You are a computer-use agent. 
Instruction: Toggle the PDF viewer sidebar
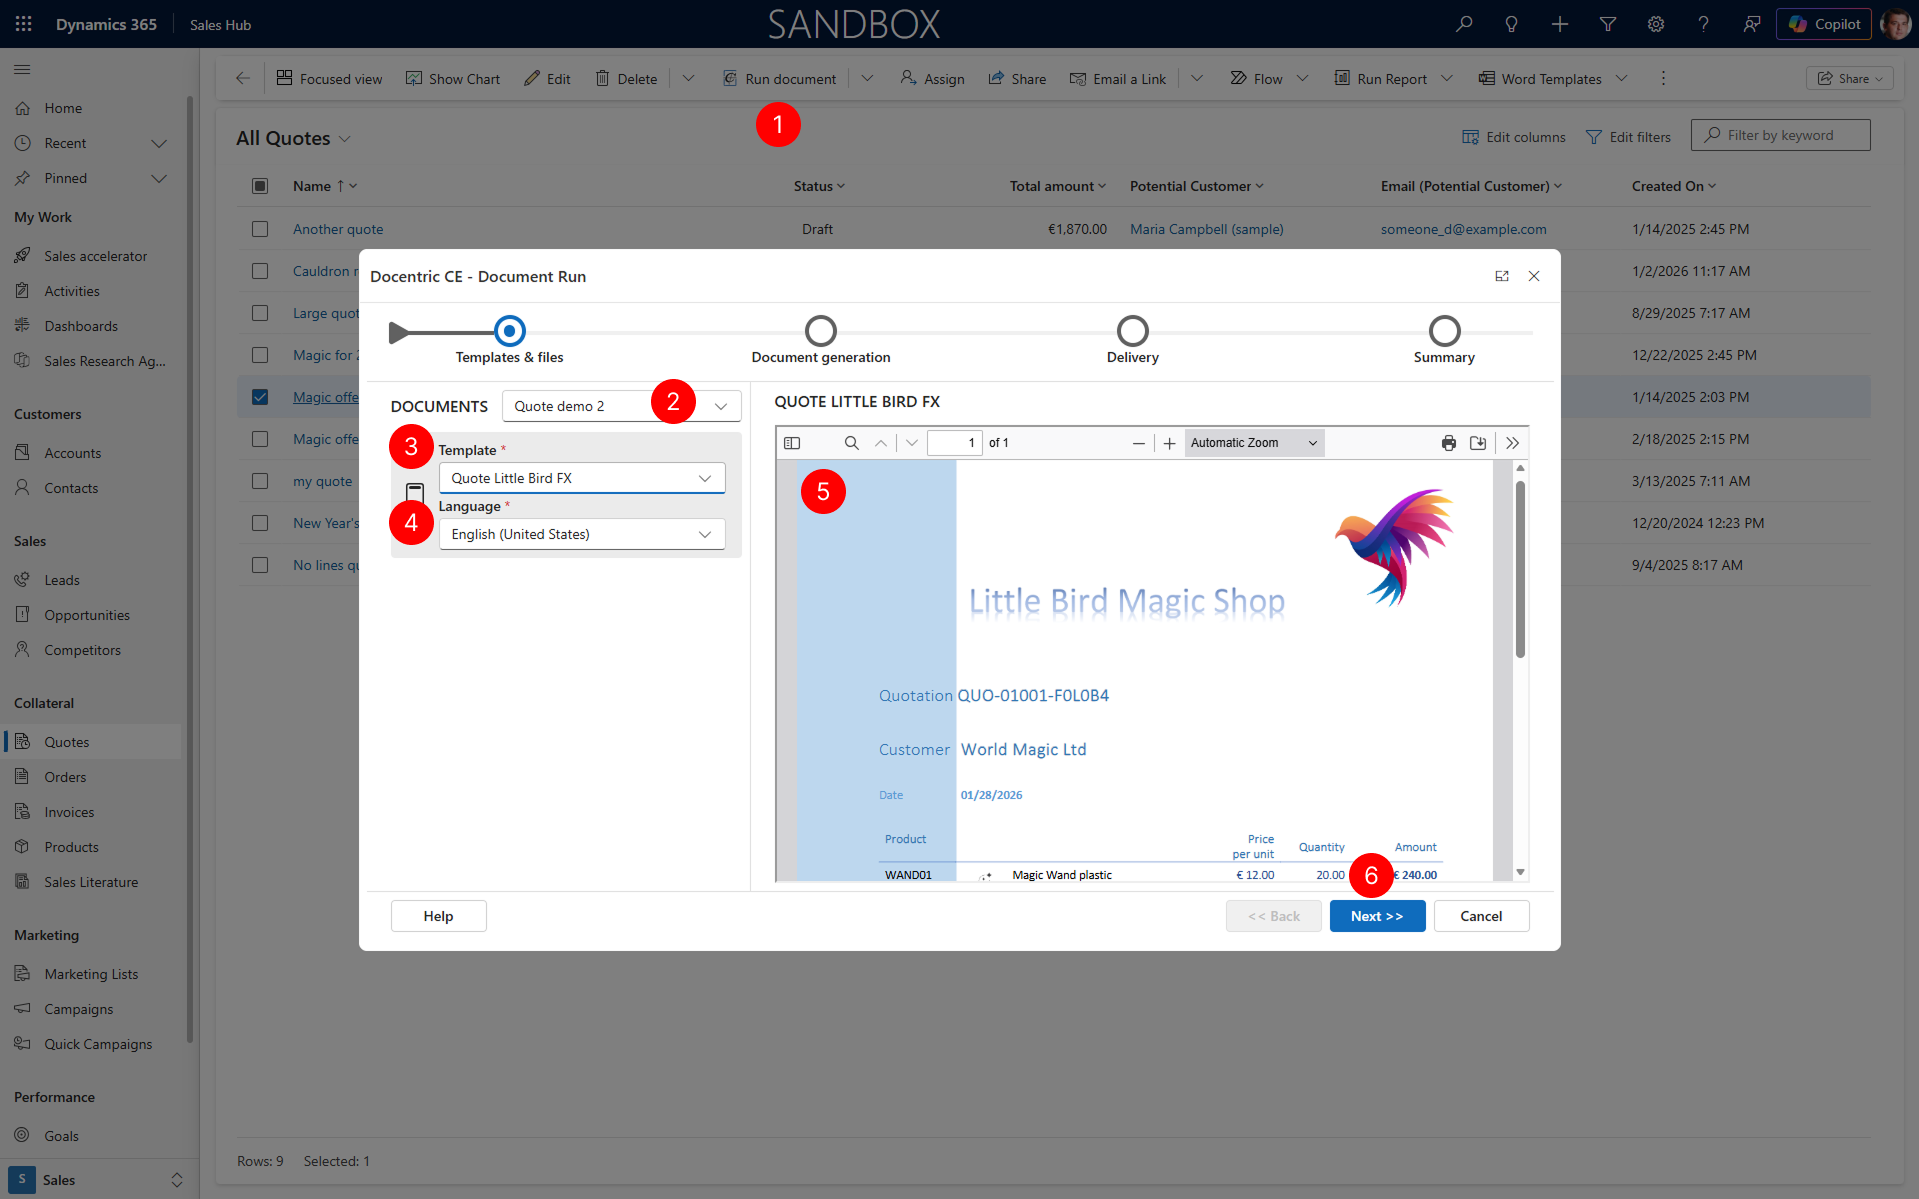pos(792,443)
